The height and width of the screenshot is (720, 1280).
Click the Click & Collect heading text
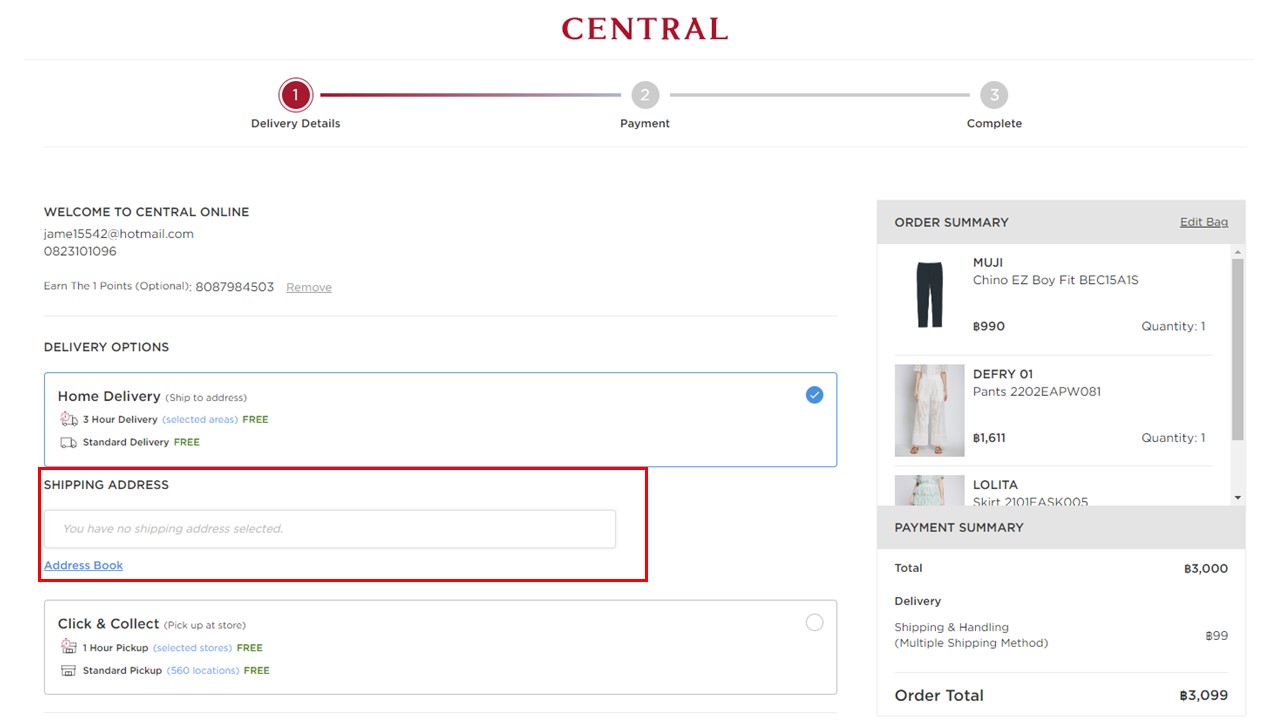pyautogui.click(x=109, y=624)
